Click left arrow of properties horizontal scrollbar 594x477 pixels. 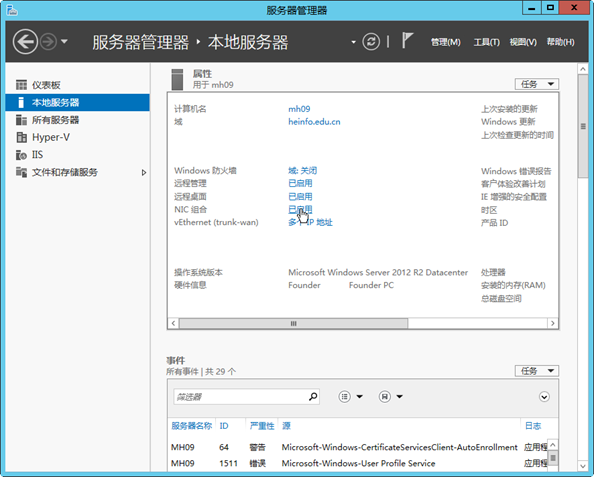173,323
